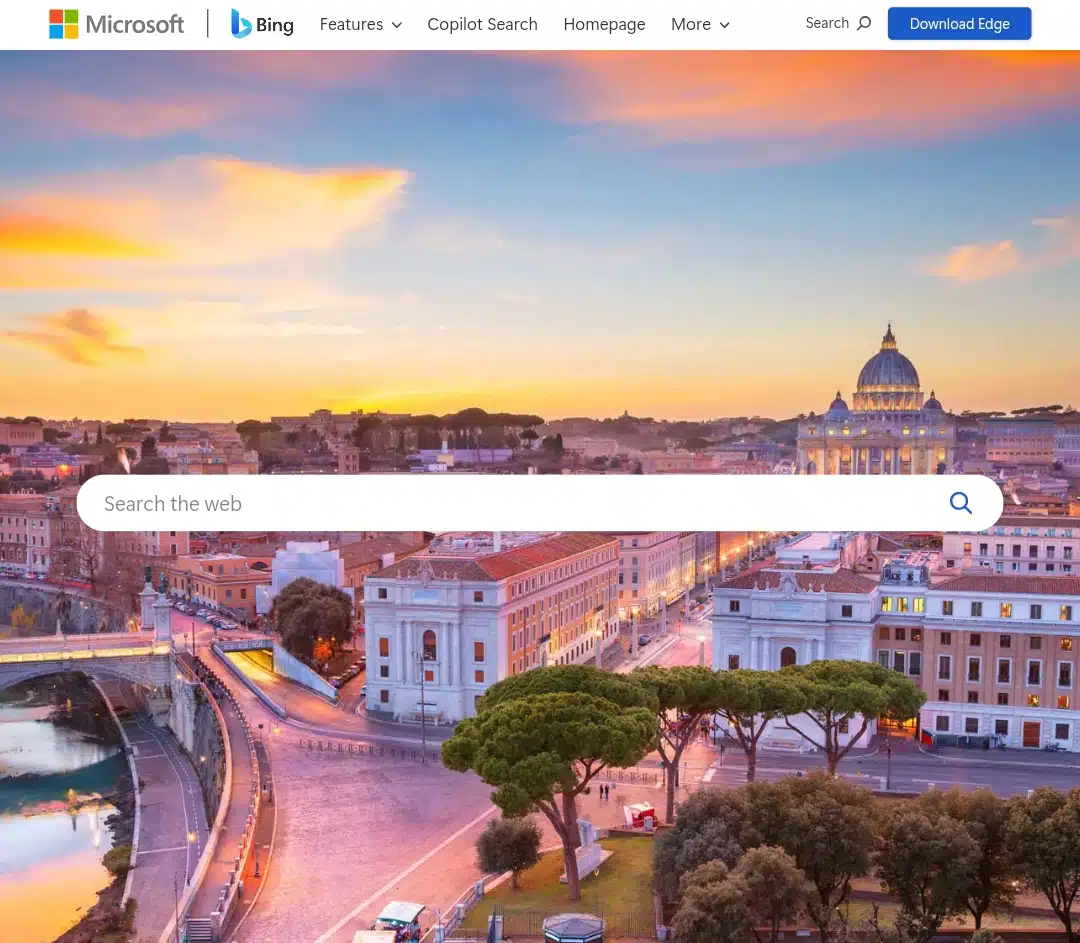
Task: Go to the Homepage nav link
Action: pyautogui.click(x=604, y=24)
